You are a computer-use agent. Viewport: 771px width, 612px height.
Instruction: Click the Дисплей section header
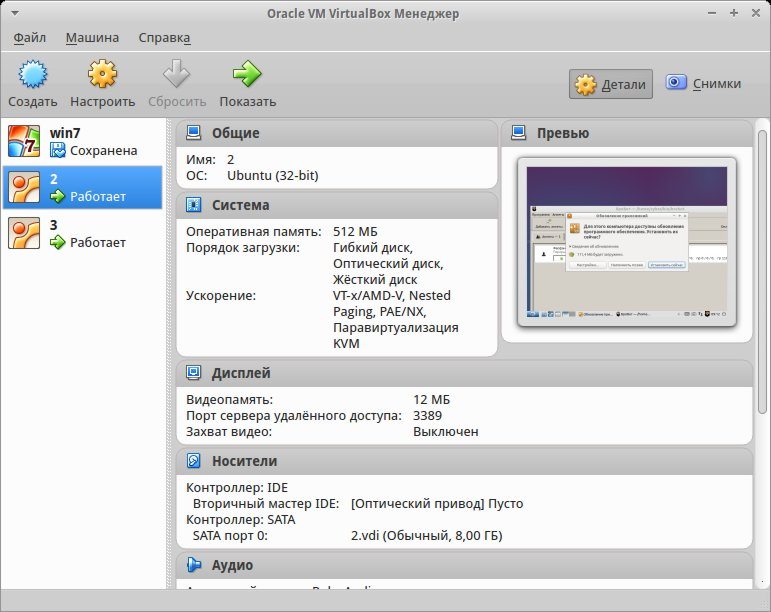pyautogui.click(x=464, y=373)
